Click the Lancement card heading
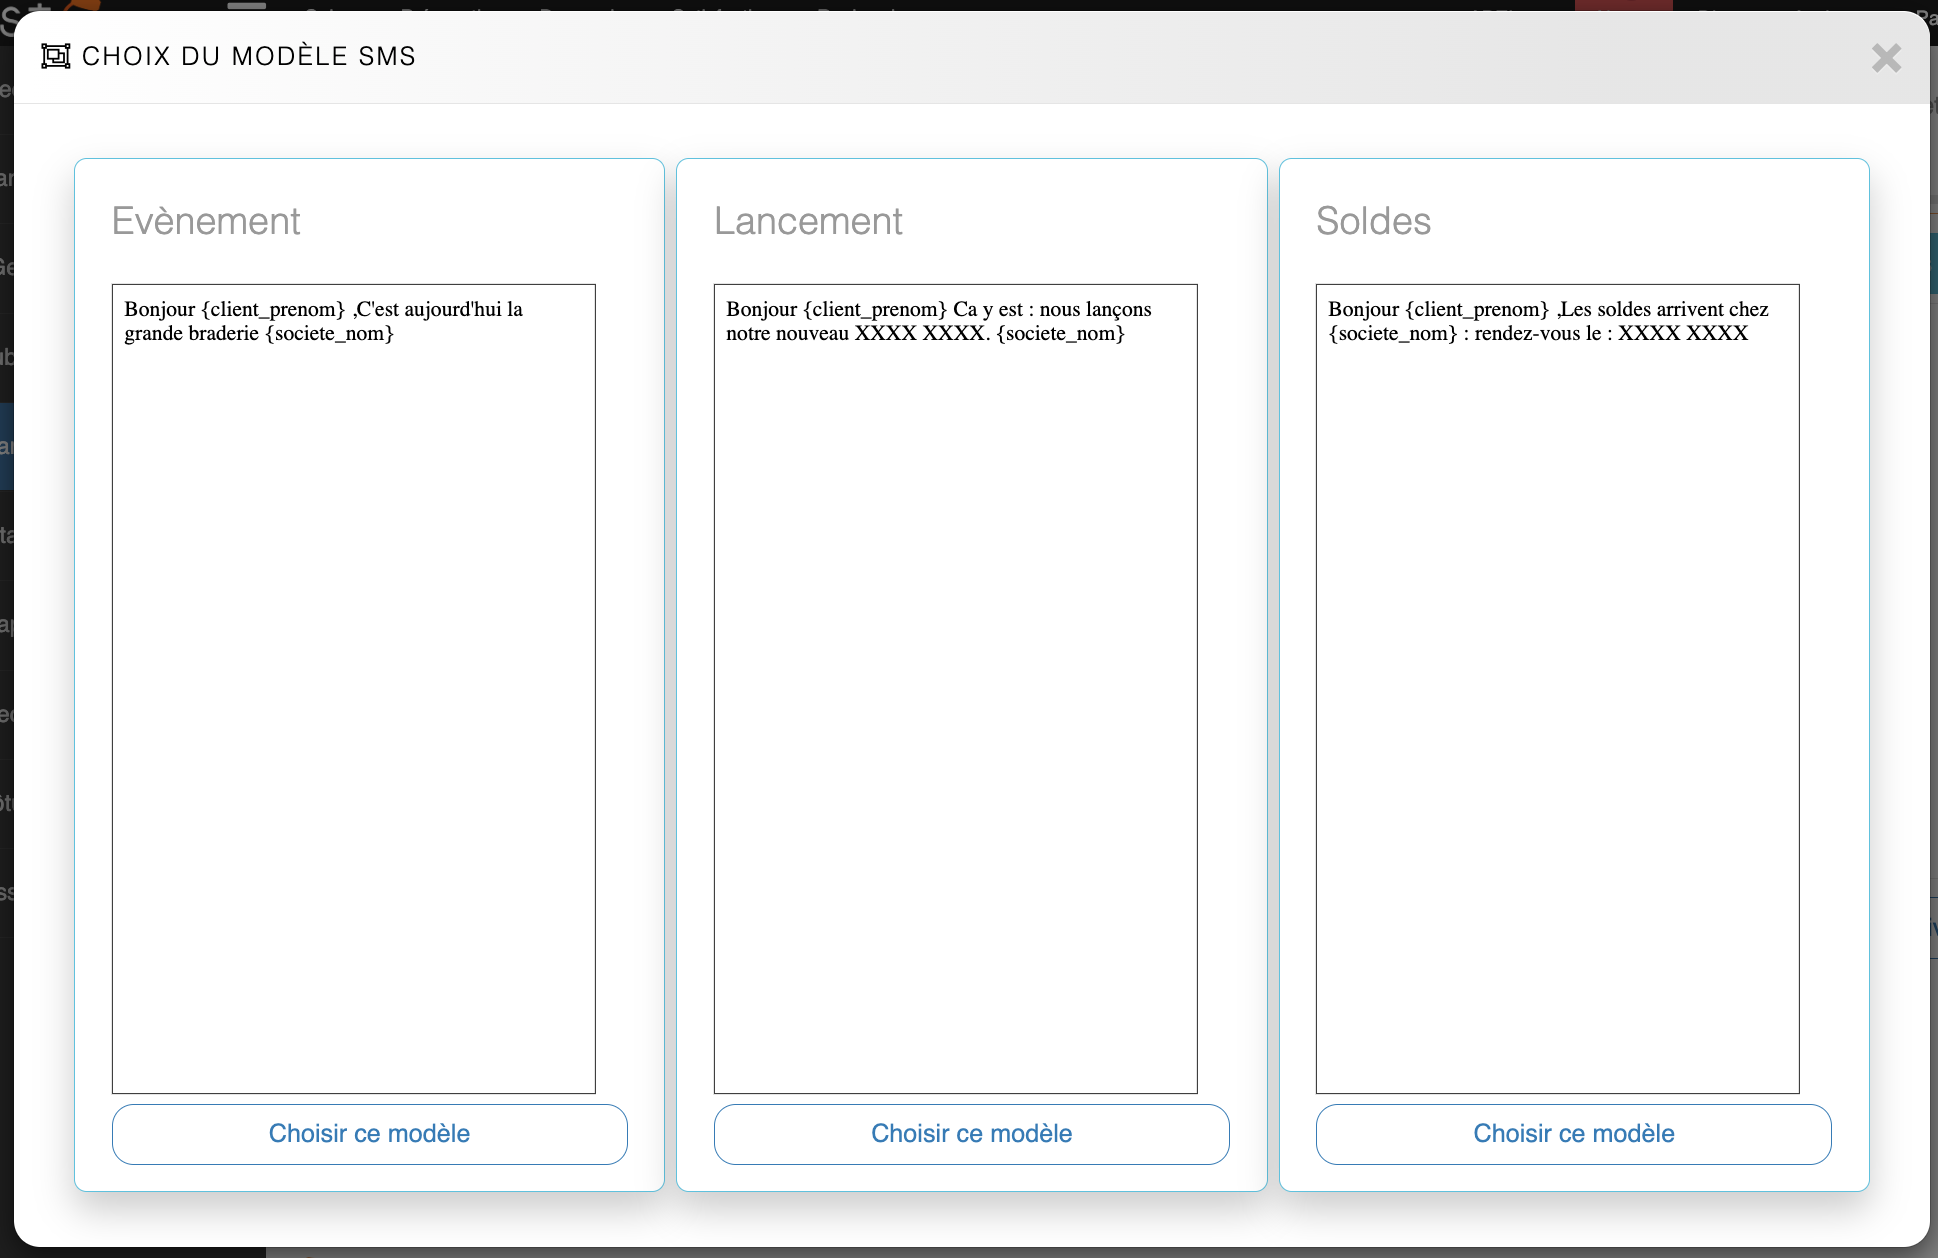The height and width of the screenshot is (1258, 1938). point(808,221)
